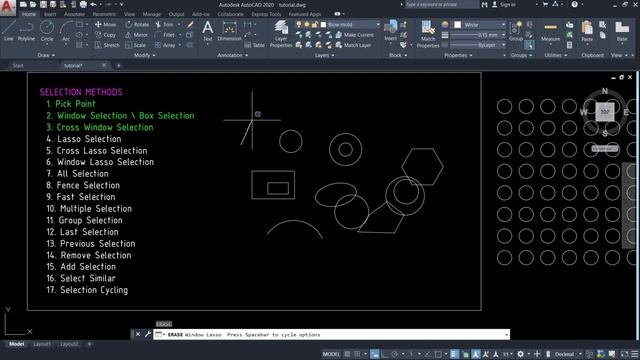640x360 pixels.
Task: Click the object color wheel swatch
Action: click(x=444, y=24)
